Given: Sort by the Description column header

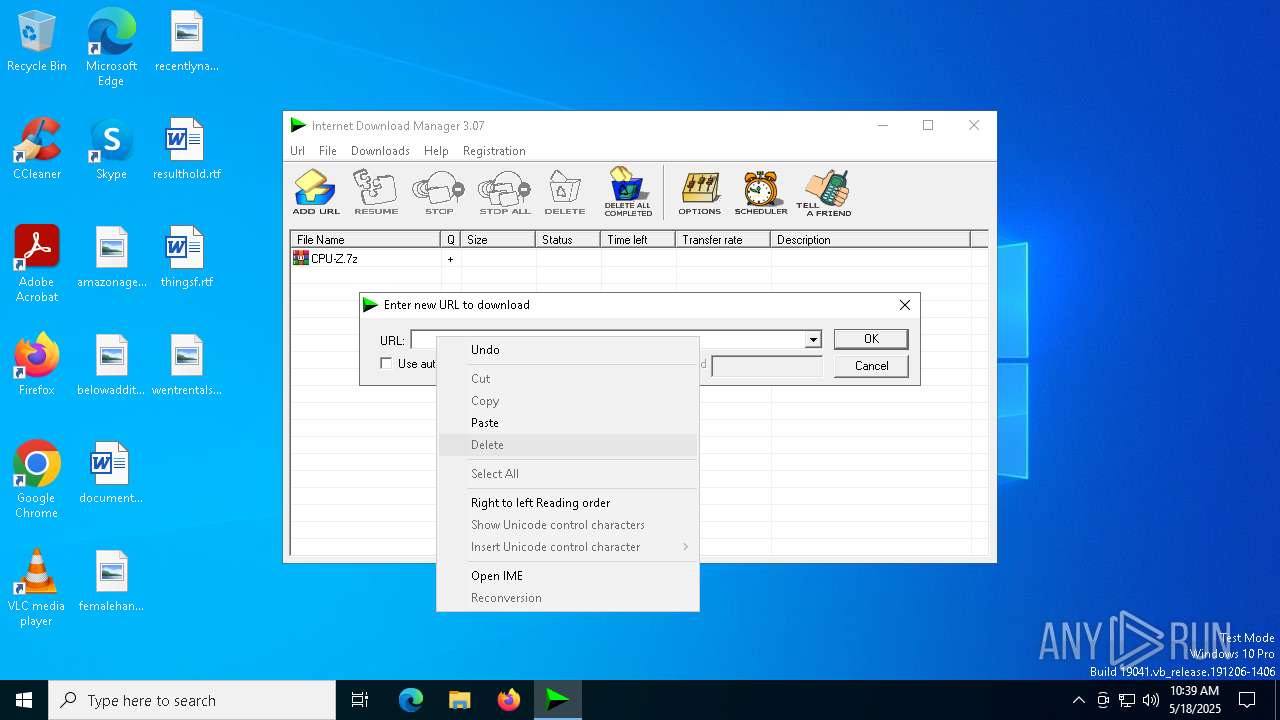Looking at the screenshot, I should click(x=870, y=240).
